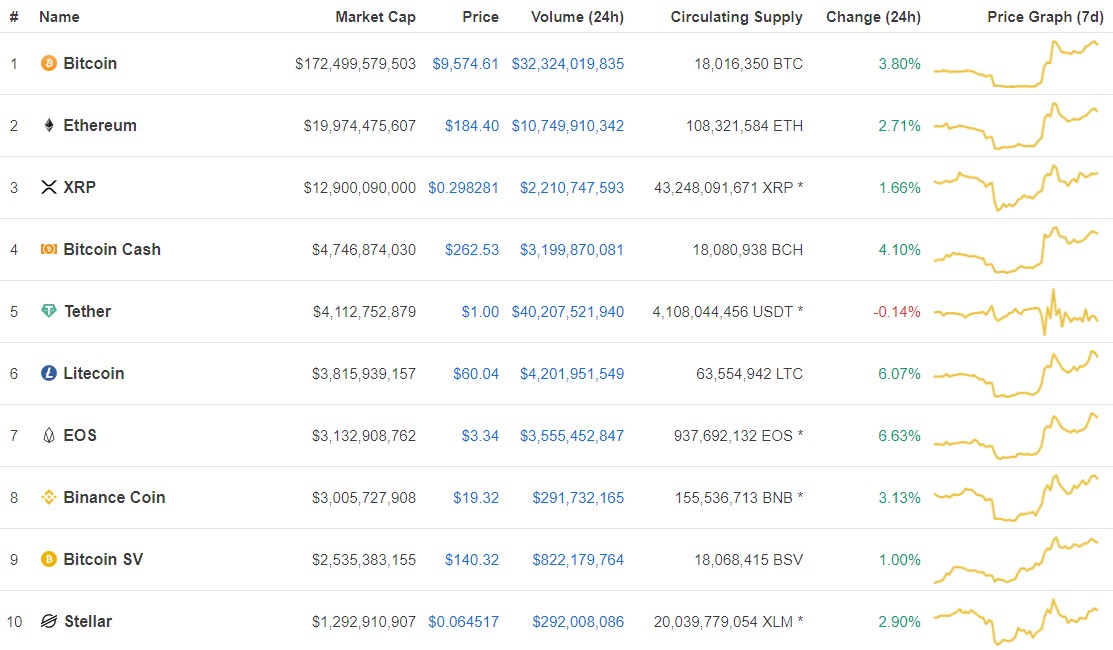The width and height of the screenshot is (1113, 650).
Task: Sort by Volume (24h) column header
Action: (x=578, y=17)
